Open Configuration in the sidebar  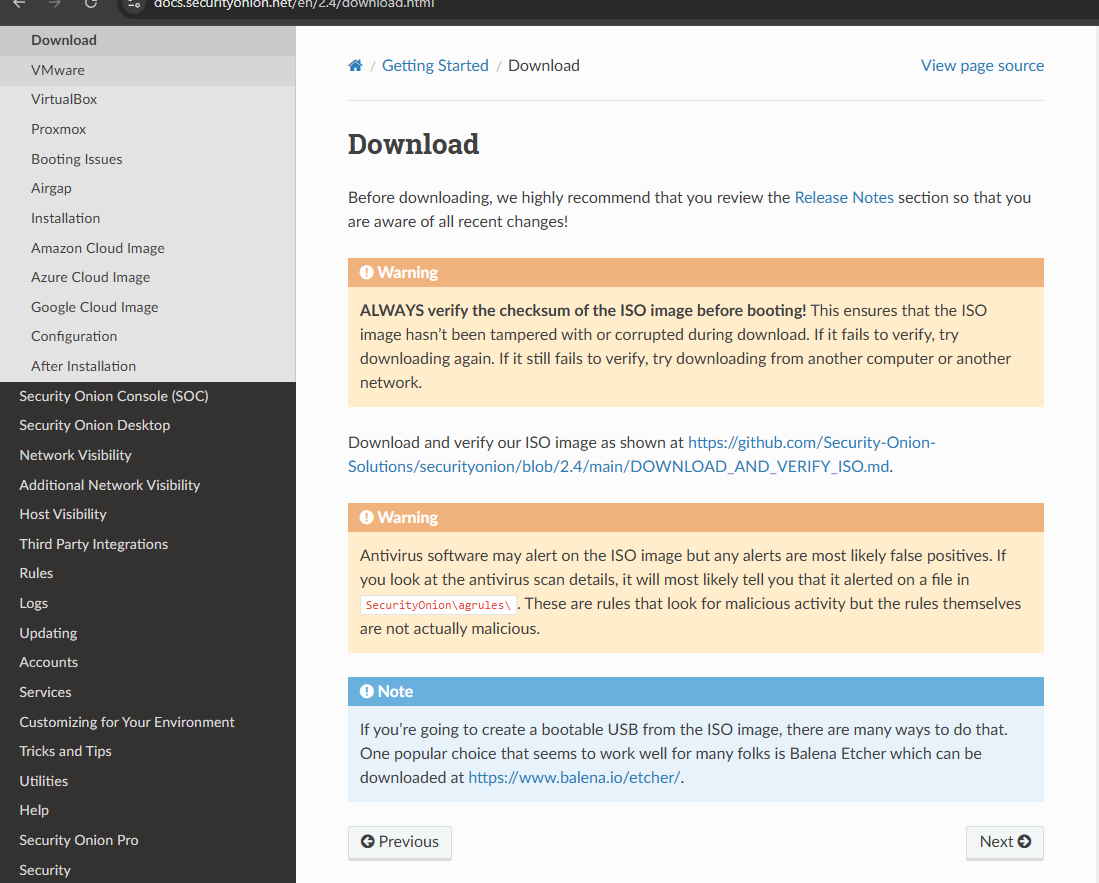pos(148,336)
